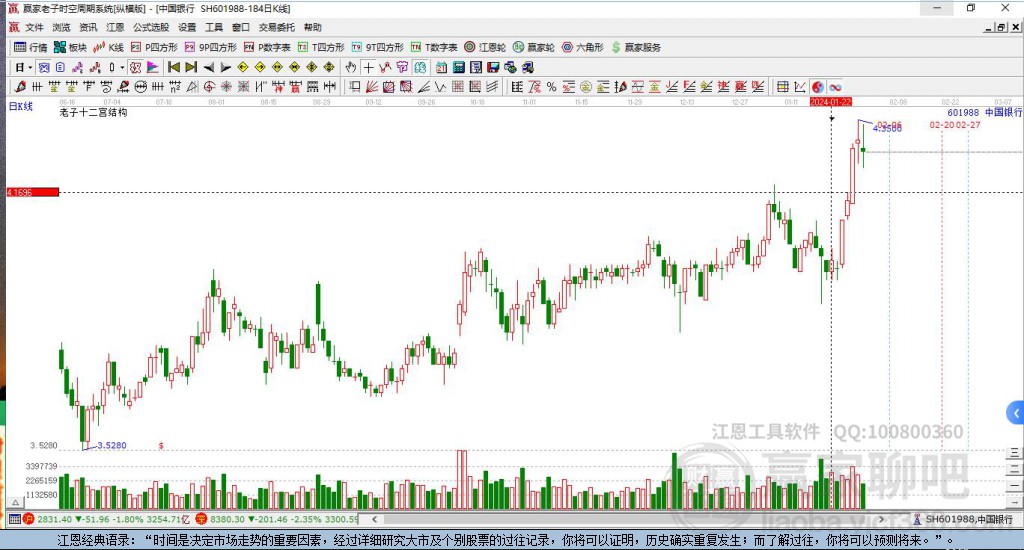Click the gold circle 金 ratio icon
The width and height of the screenshot is (1024, 550).
point(586,87)
